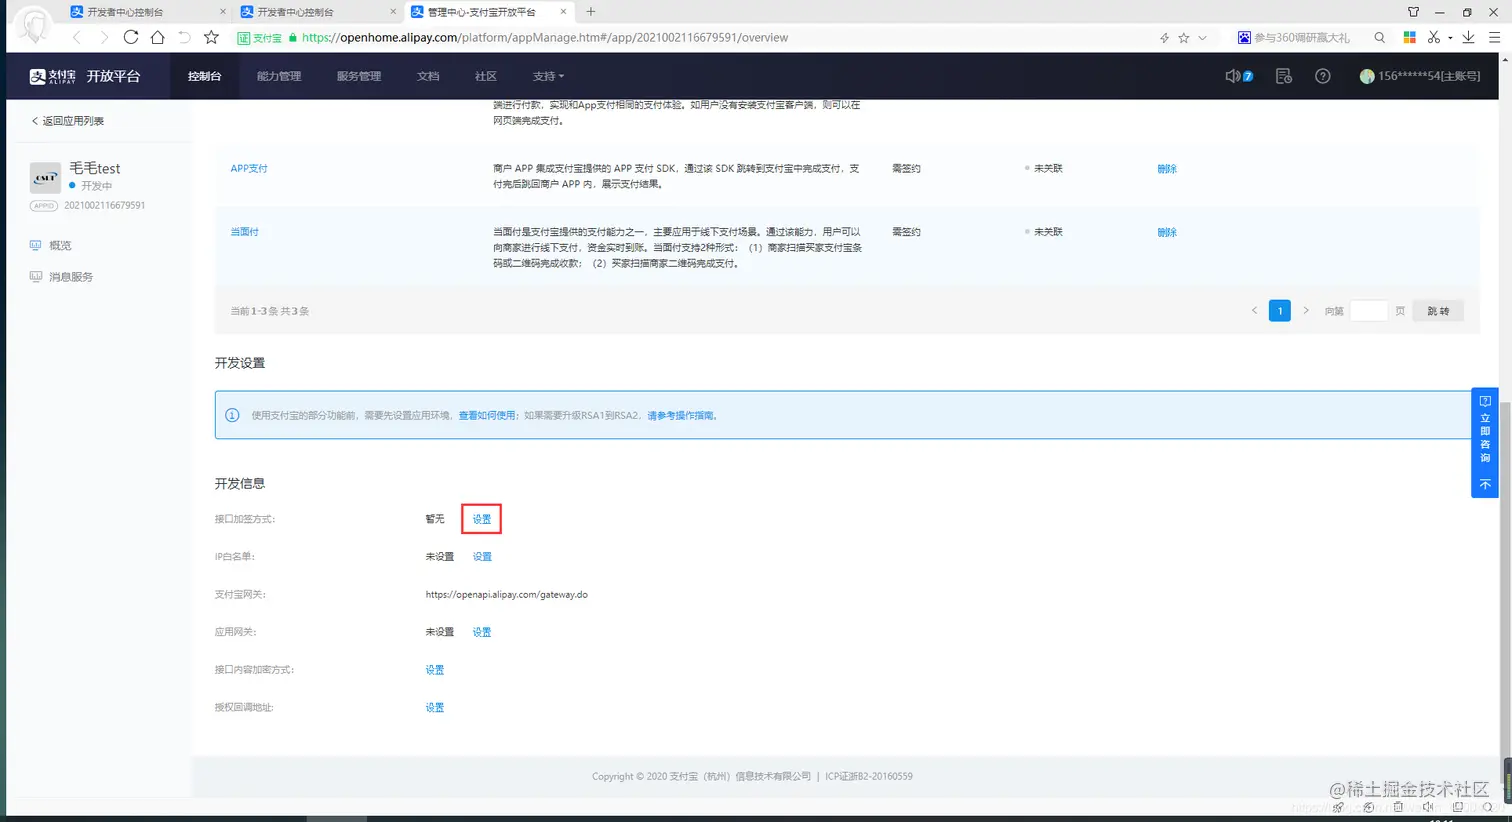The image size is (1512, 822).
Task: Click the browser forward arrow
Action: tap(104, 37)
